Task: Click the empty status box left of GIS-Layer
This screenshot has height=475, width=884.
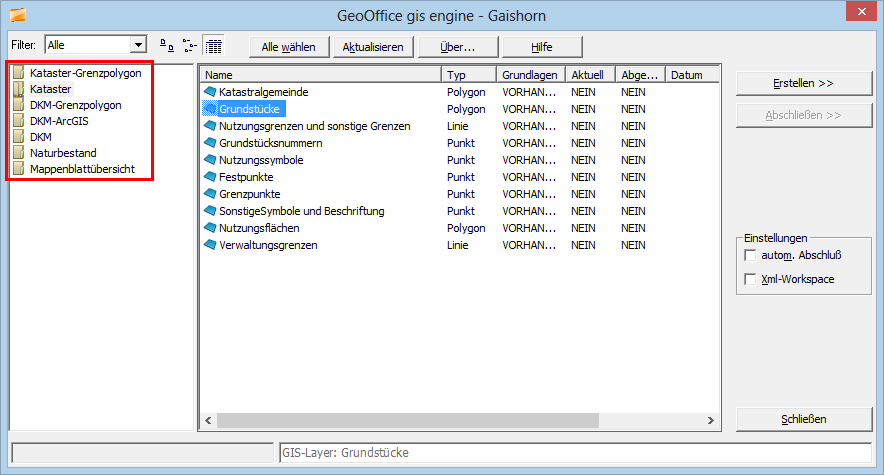Action: click(143, 452)
